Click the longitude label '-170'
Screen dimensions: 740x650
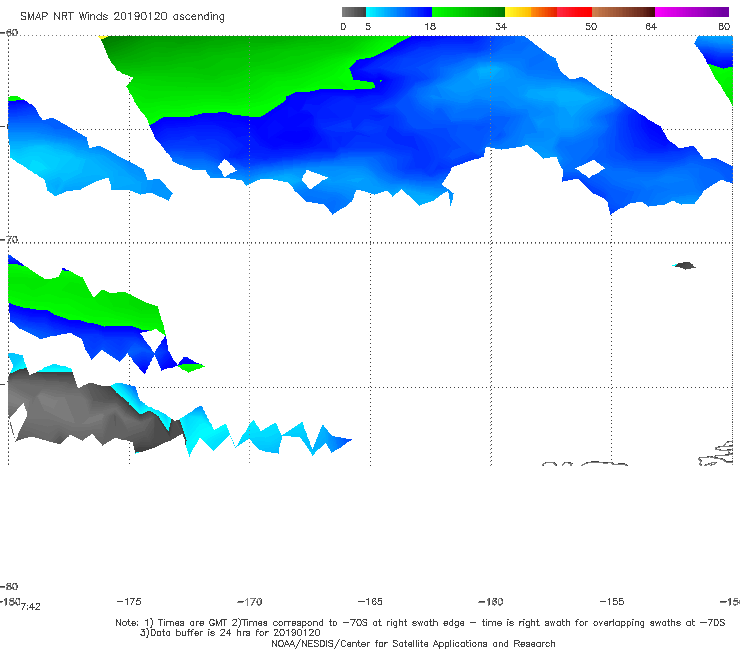tap(250, 601)
